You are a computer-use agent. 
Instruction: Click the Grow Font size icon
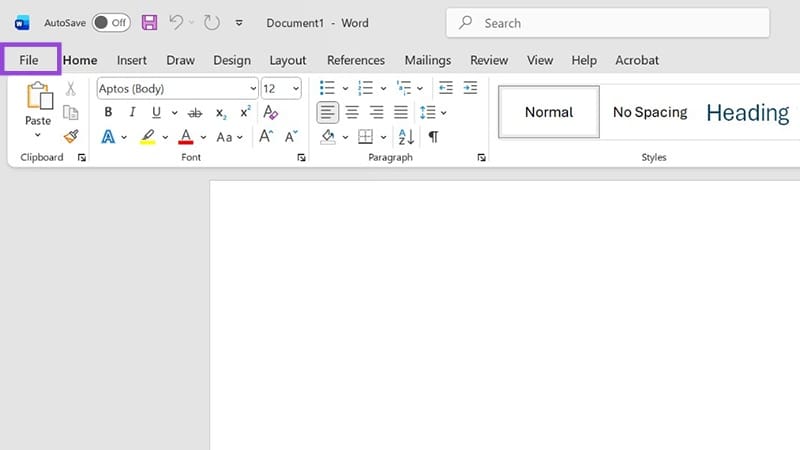pyautogui.click(x=266, y=137)
